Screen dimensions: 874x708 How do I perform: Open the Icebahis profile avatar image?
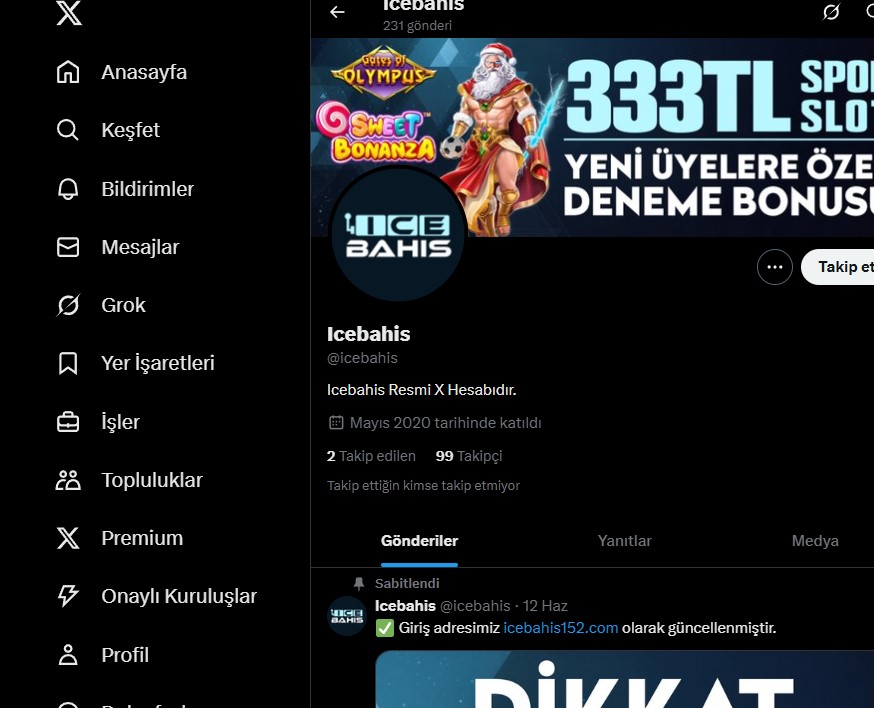point(398,234)
